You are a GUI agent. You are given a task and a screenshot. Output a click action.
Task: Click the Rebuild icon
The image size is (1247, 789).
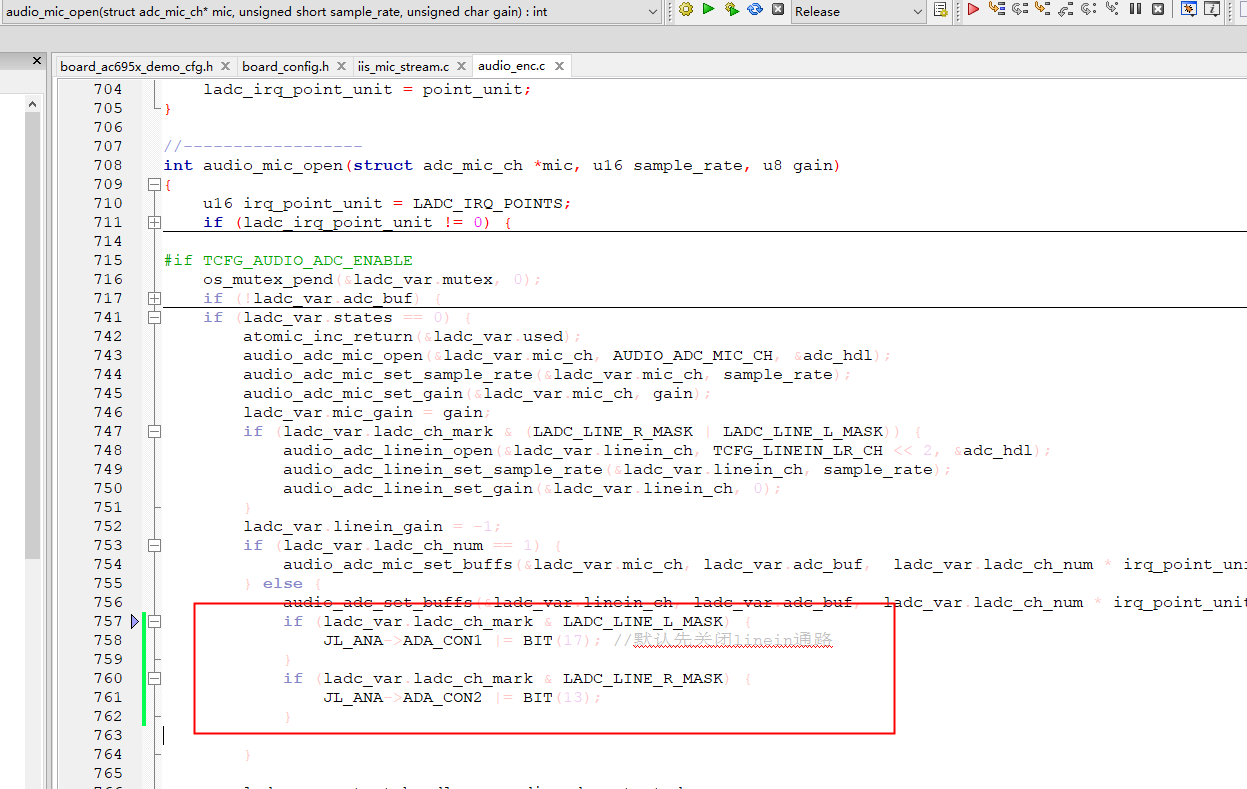pos(755,9)
